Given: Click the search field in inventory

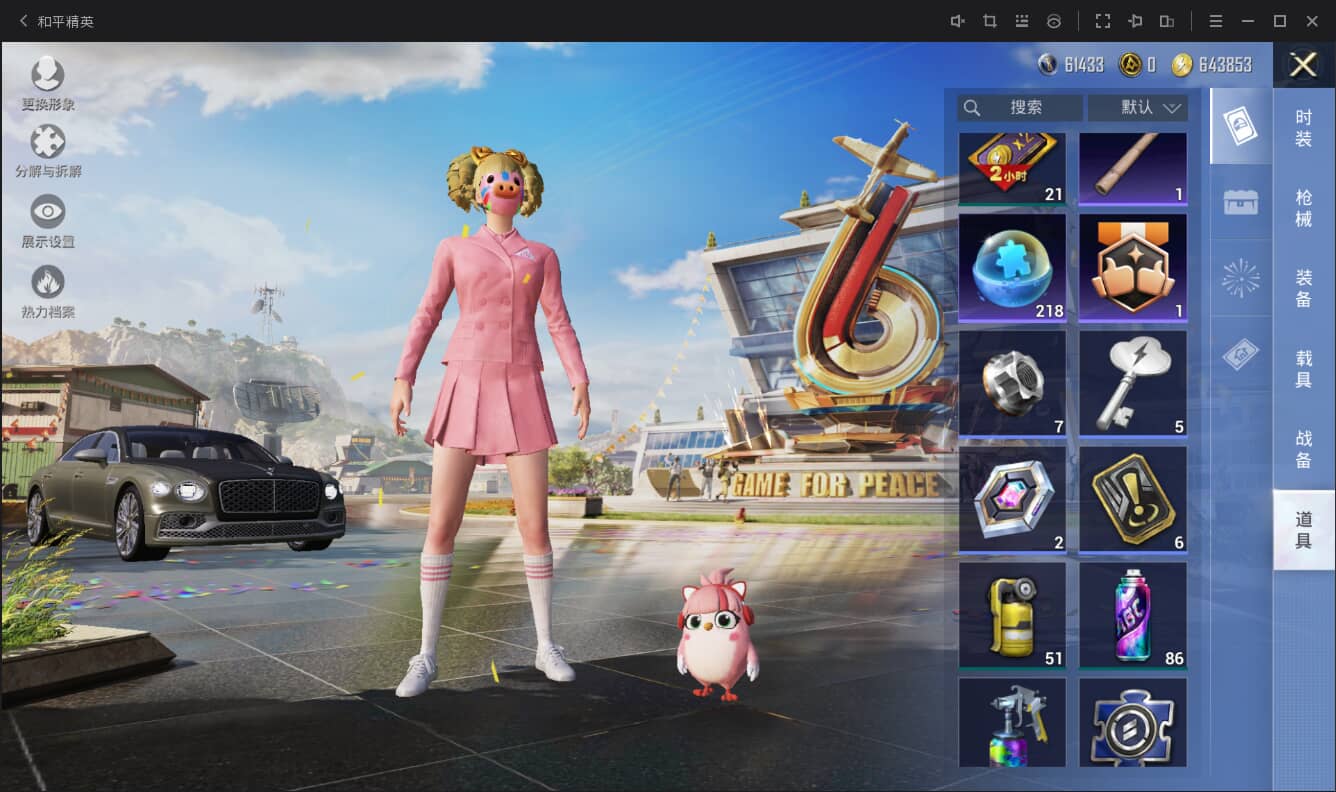Looking at the screenshot, I should (1020, 107).
